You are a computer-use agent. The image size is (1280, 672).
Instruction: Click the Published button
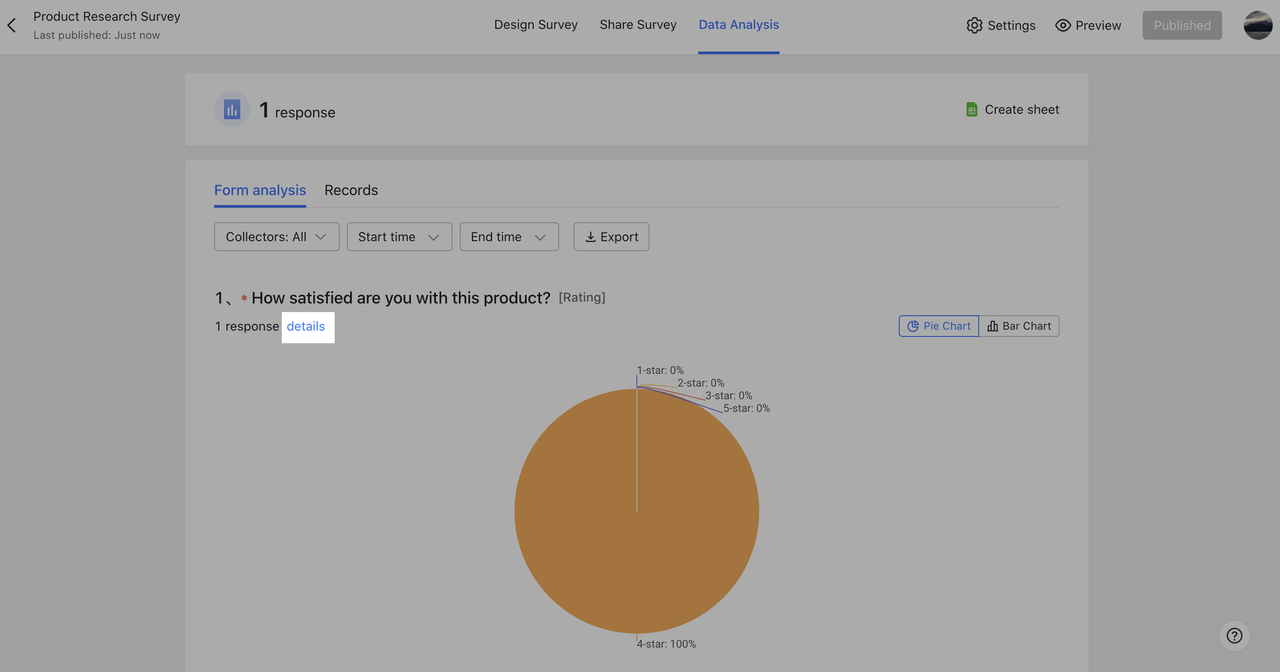pyautogui.click(x=1182, y=25)
